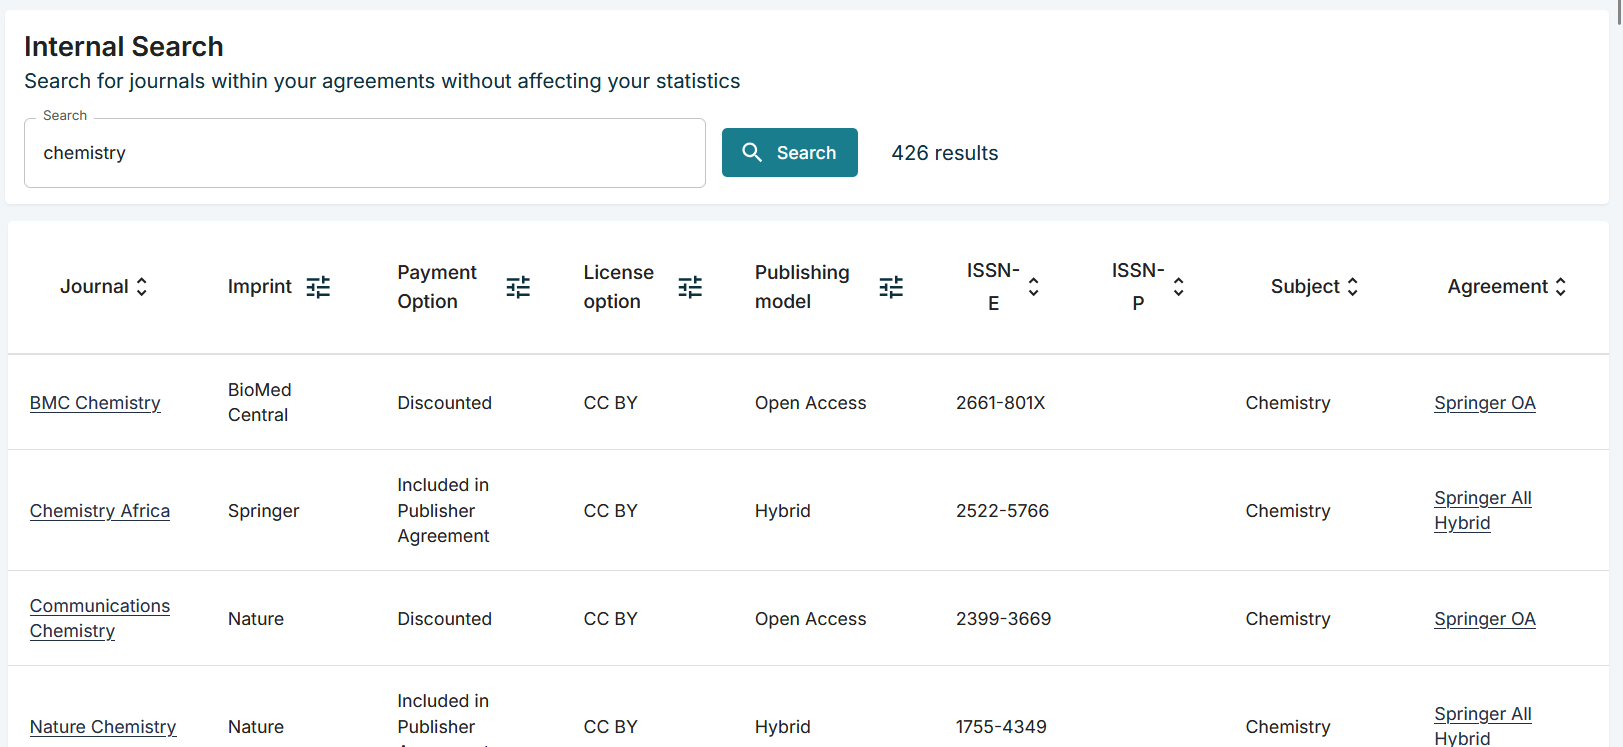Click the License option header text

click(619, 287)
